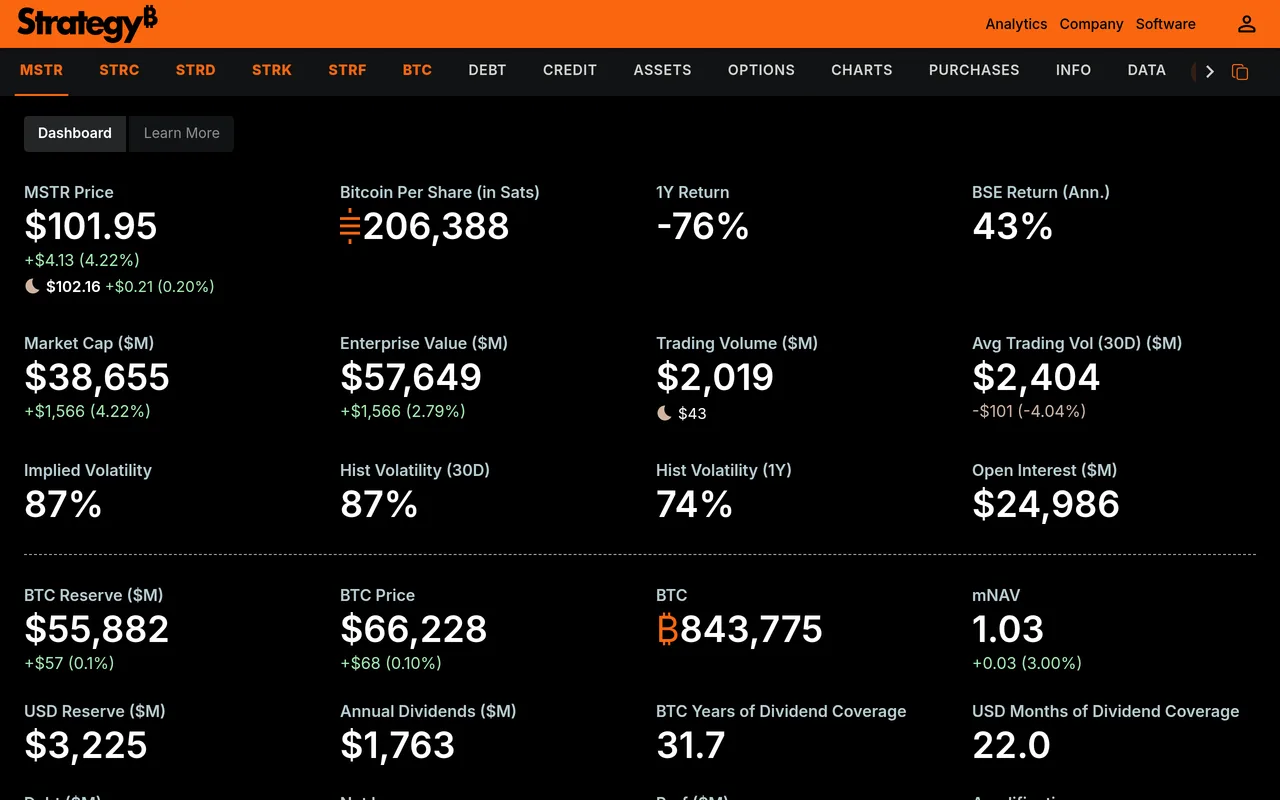Click the Bitcoin Per Share (in Sats) label
Viewport: 1280px width, 800px height.
click(x=440, y=192)
